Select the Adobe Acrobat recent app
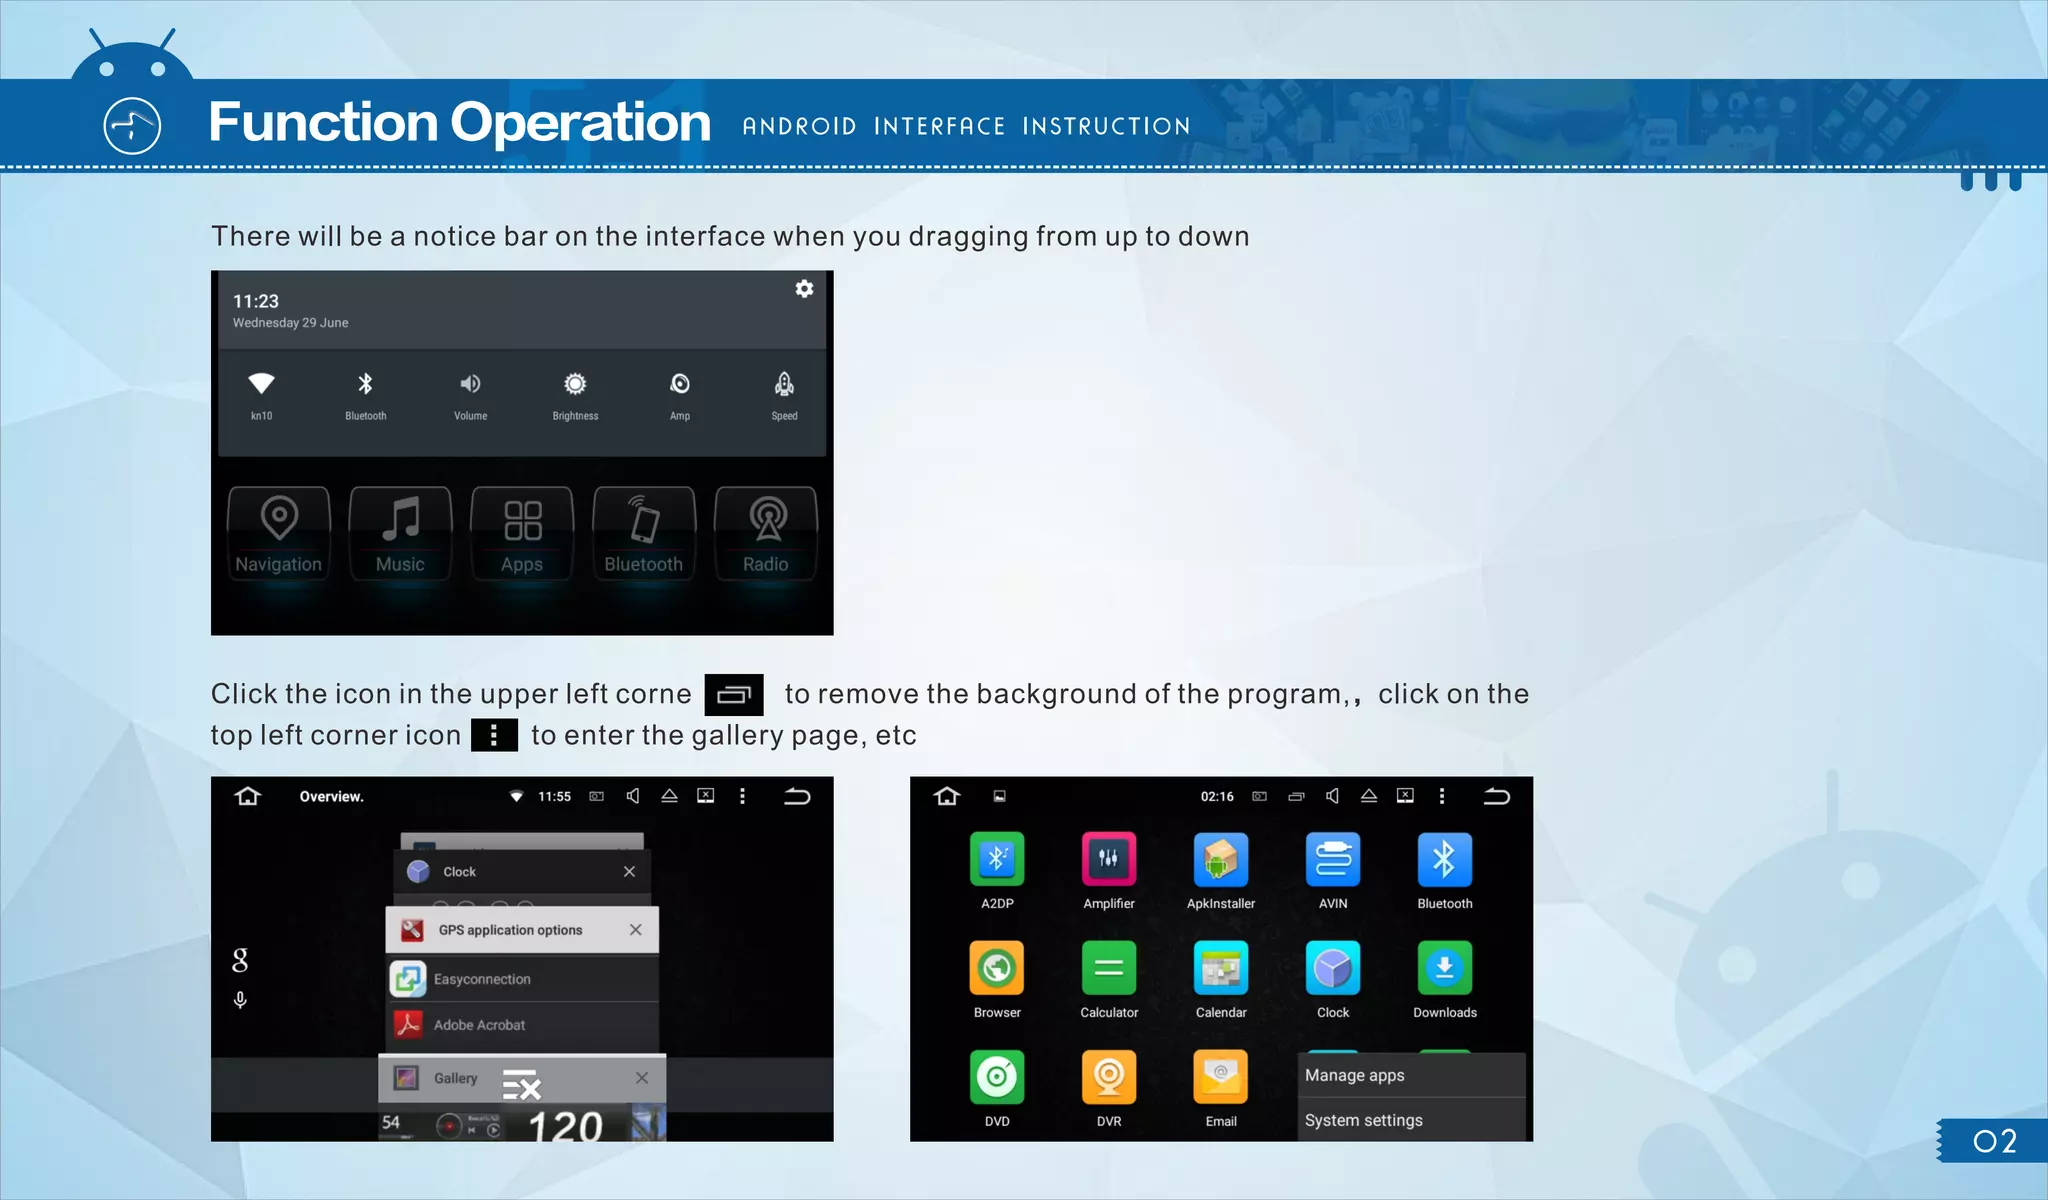Viewport: 2048px width, 1200px height. point(522,1025)
